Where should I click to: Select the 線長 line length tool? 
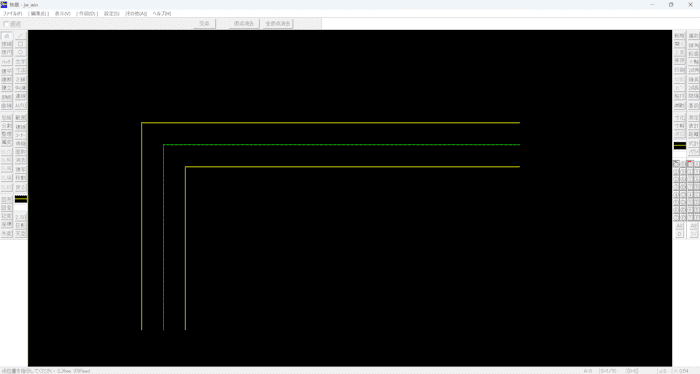[x=693, y=79]
